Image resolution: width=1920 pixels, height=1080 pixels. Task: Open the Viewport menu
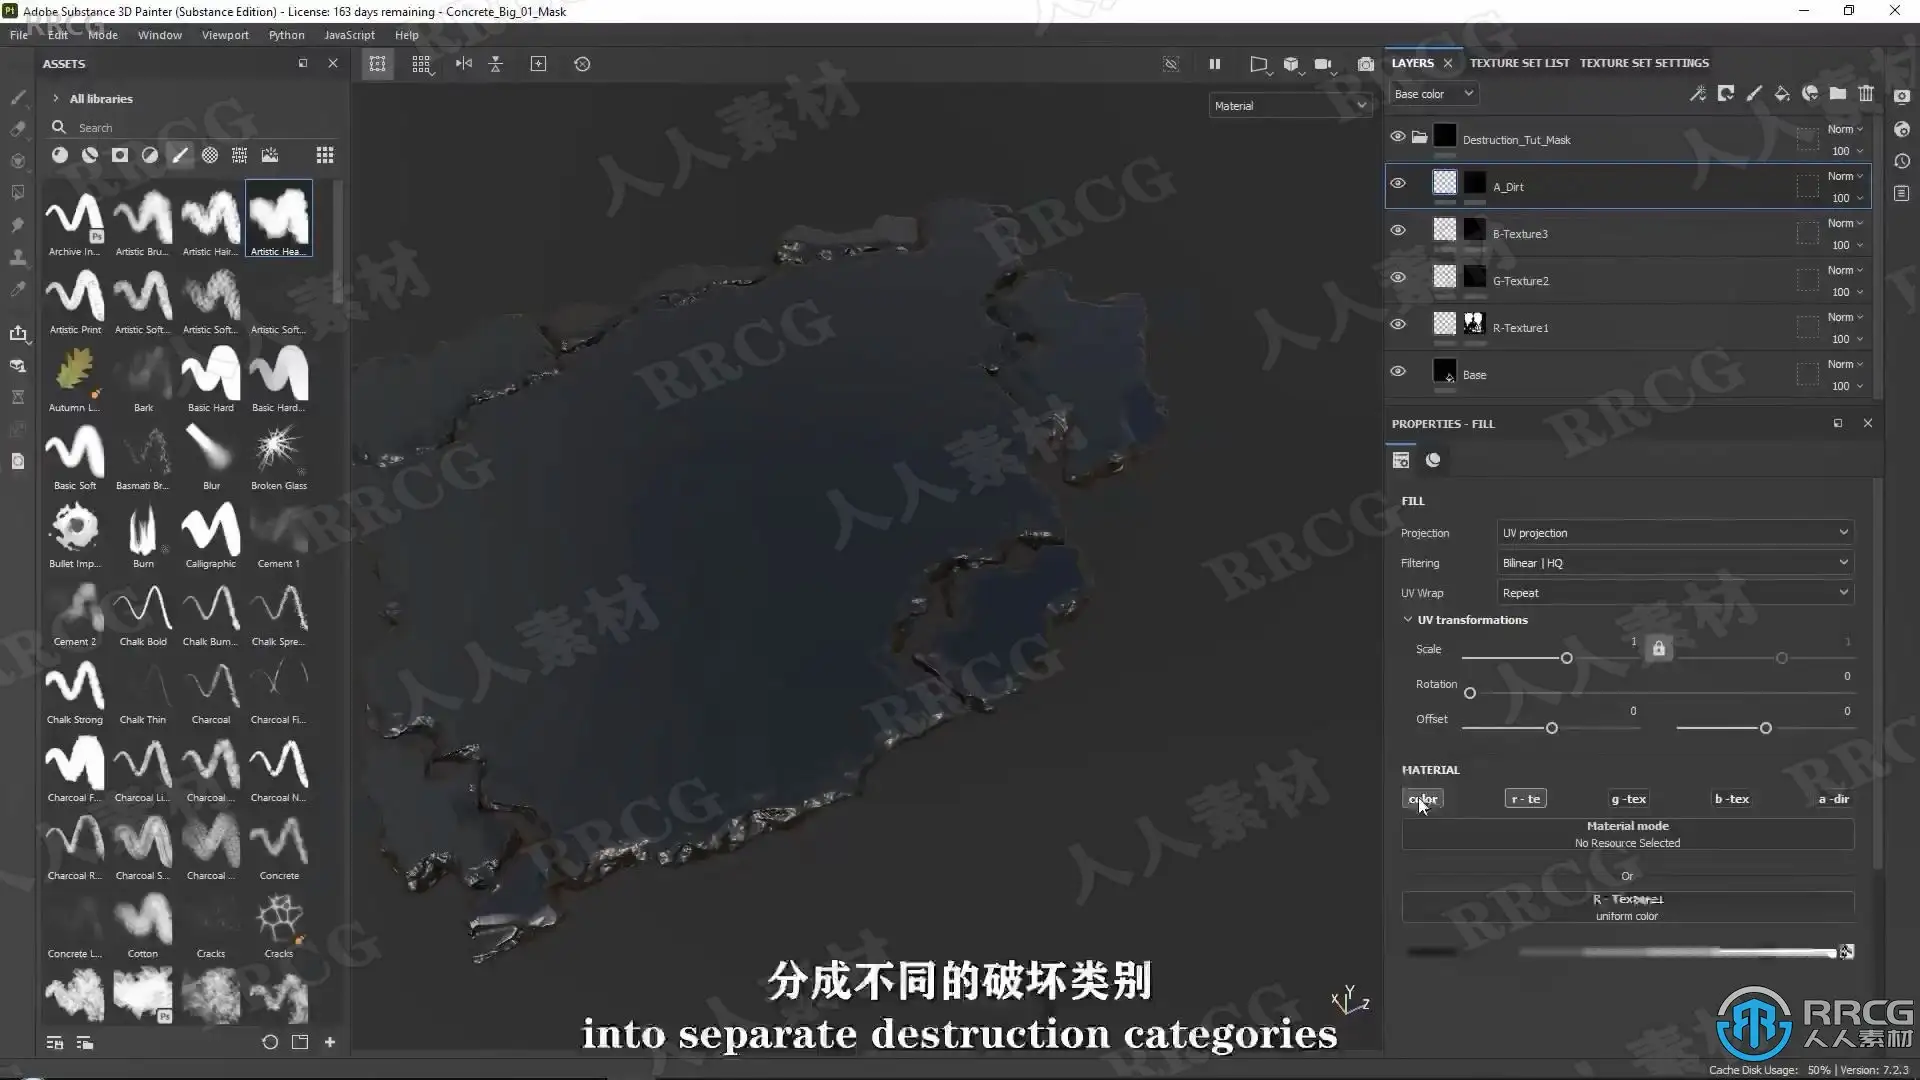(x=225, y=35)
